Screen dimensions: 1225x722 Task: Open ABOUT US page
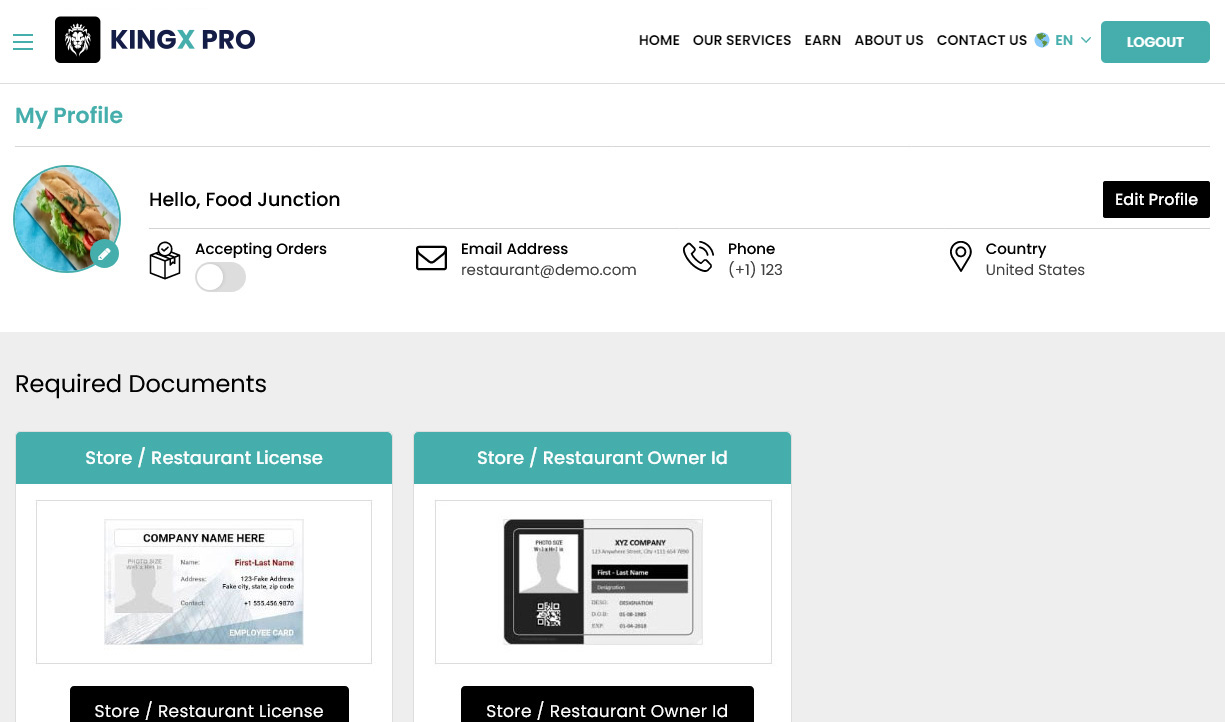(889, 40)
